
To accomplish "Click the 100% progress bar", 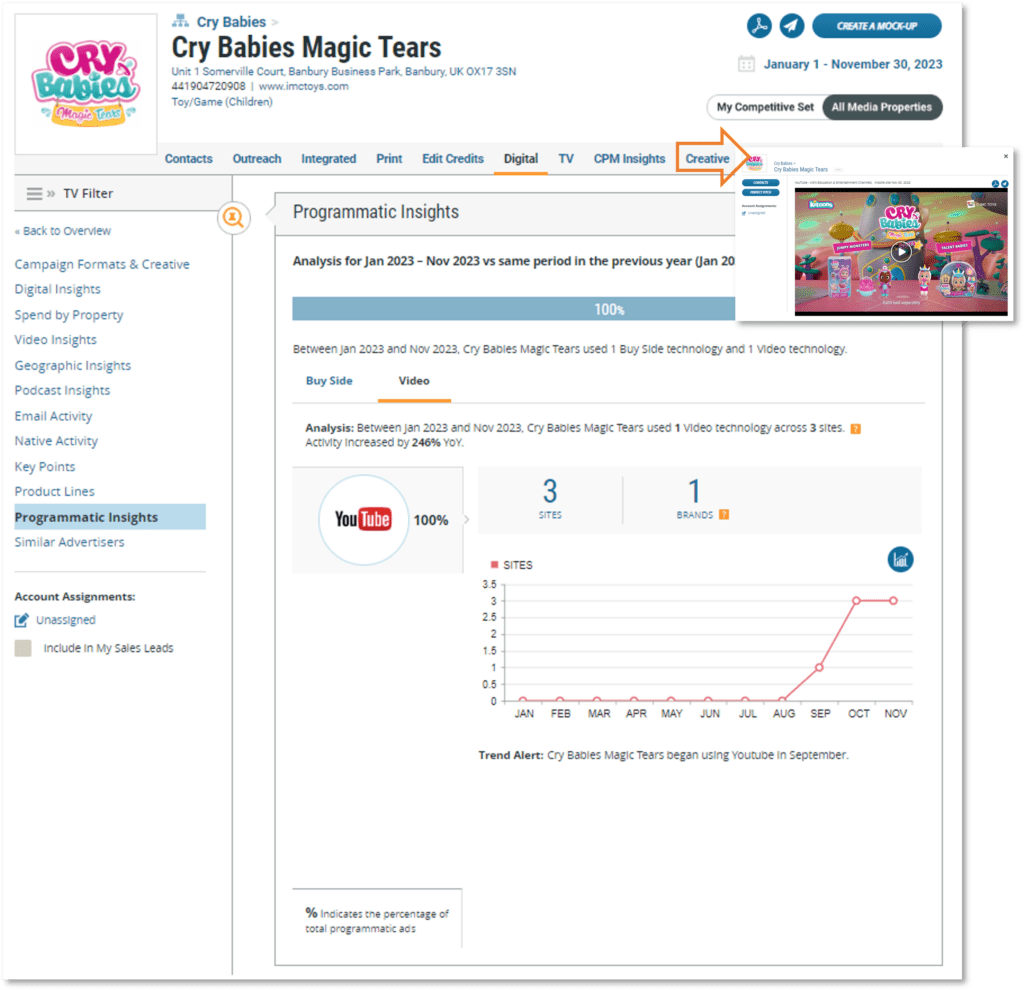I will click(x=514, y=309).
